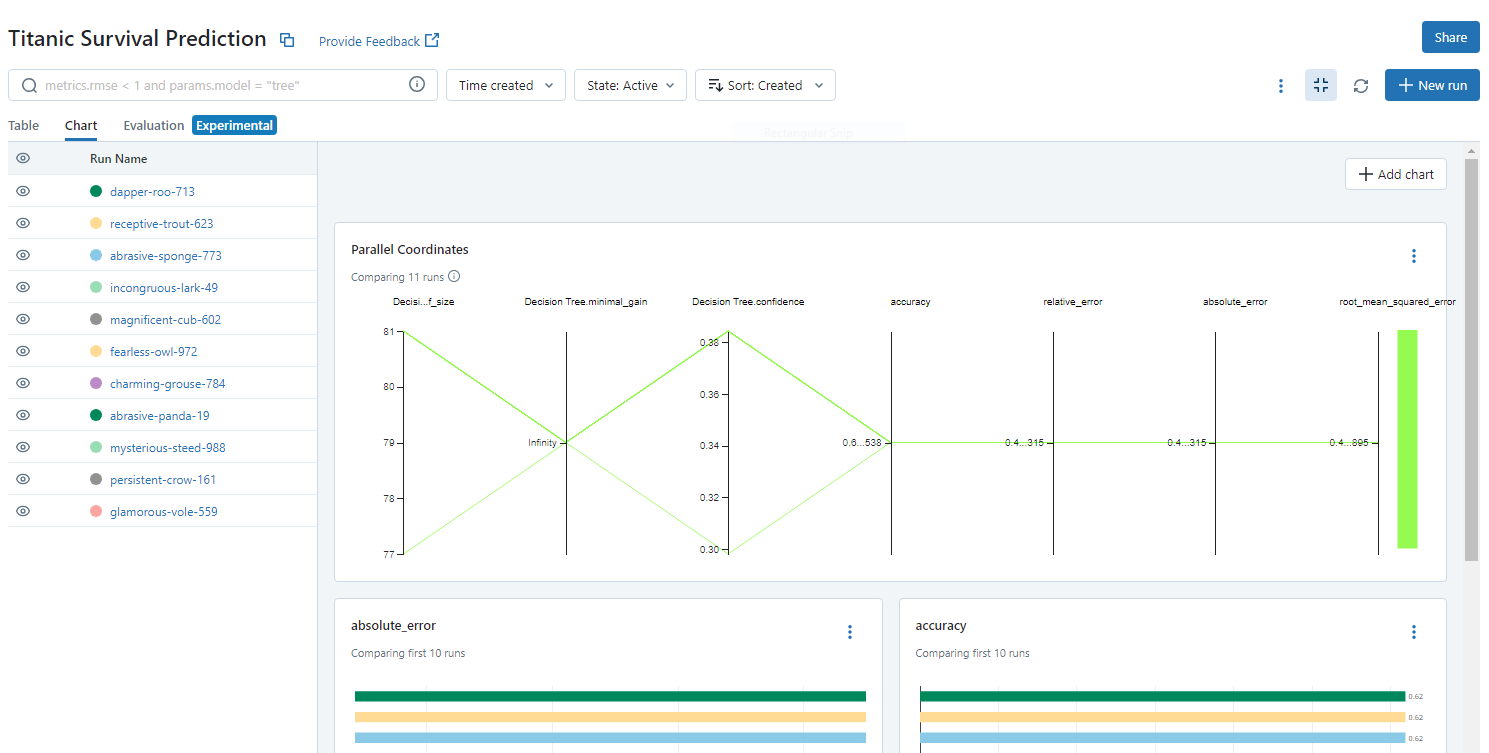Copy the experiment name using the copy icon
1489x753 pixels.
click(286, 37)
